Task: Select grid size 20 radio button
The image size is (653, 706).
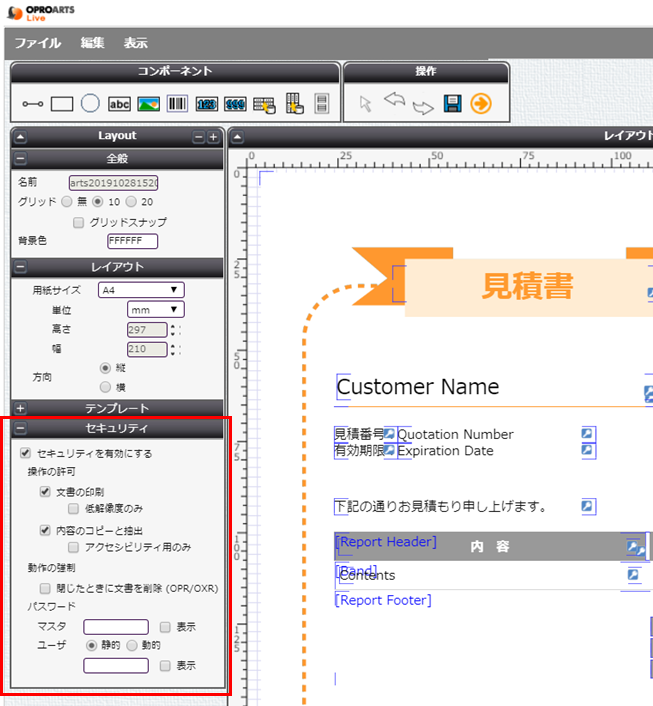Action: tap(132, 202)
